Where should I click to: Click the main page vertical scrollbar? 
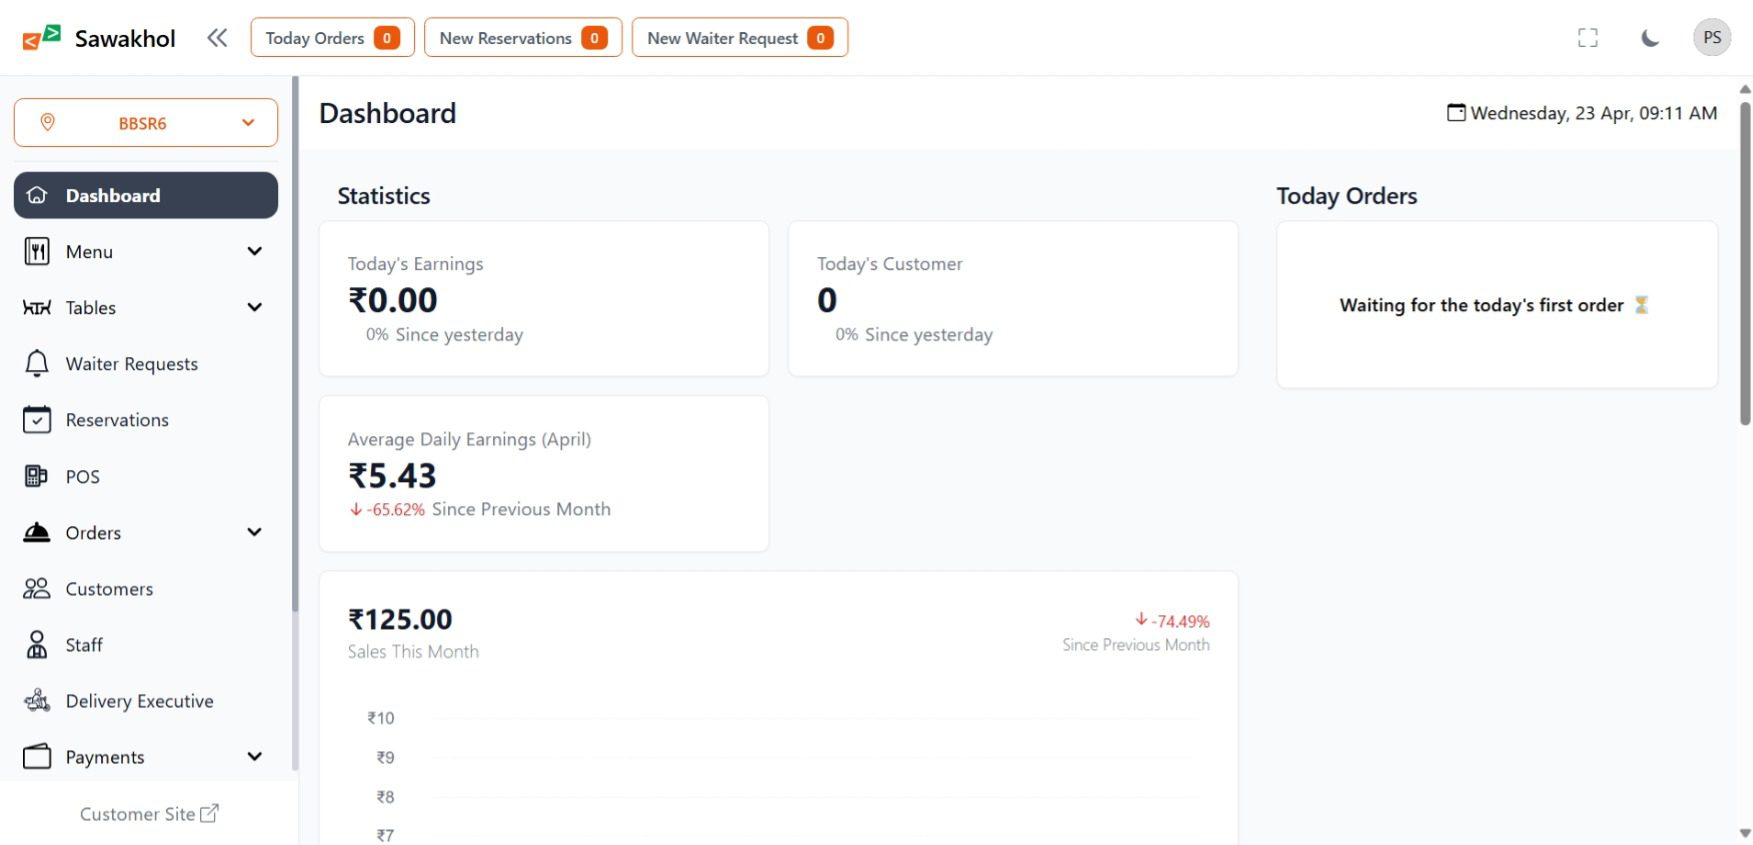(x=1745, y=260)
